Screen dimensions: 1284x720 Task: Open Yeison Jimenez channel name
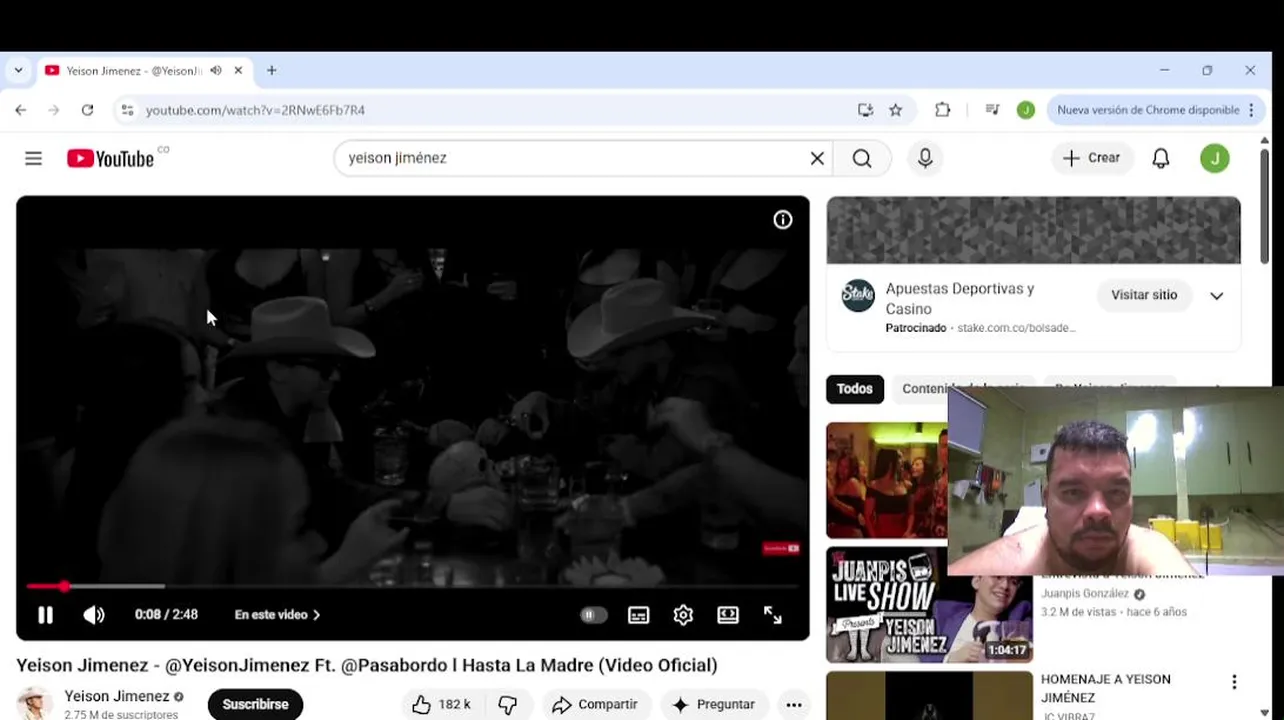[117, 696]
